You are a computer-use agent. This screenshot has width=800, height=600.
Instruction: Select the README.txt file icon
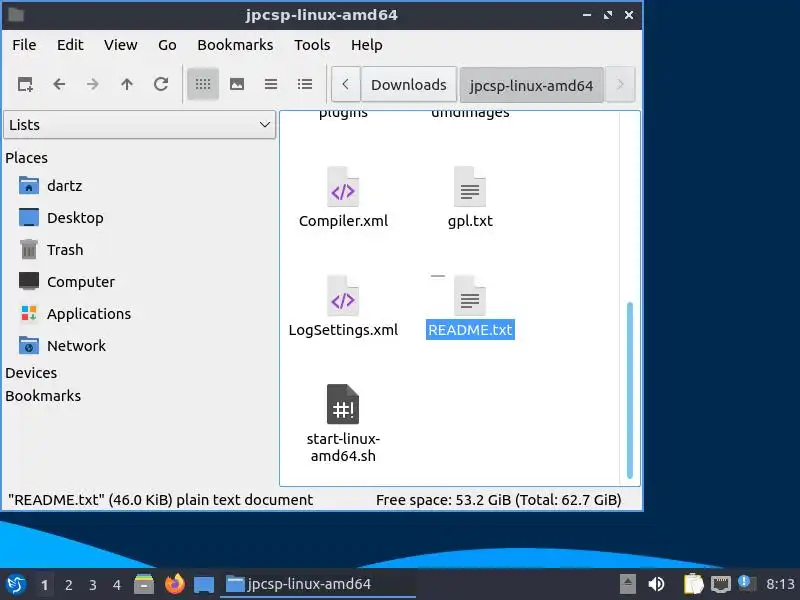[469, 296]
